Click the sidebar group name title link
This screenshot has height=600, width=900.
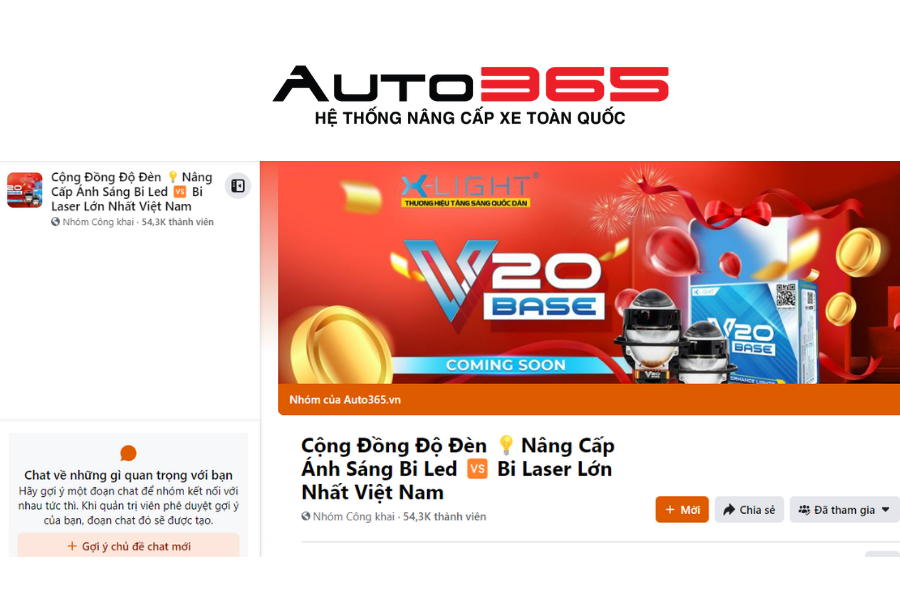pos(131,192)
